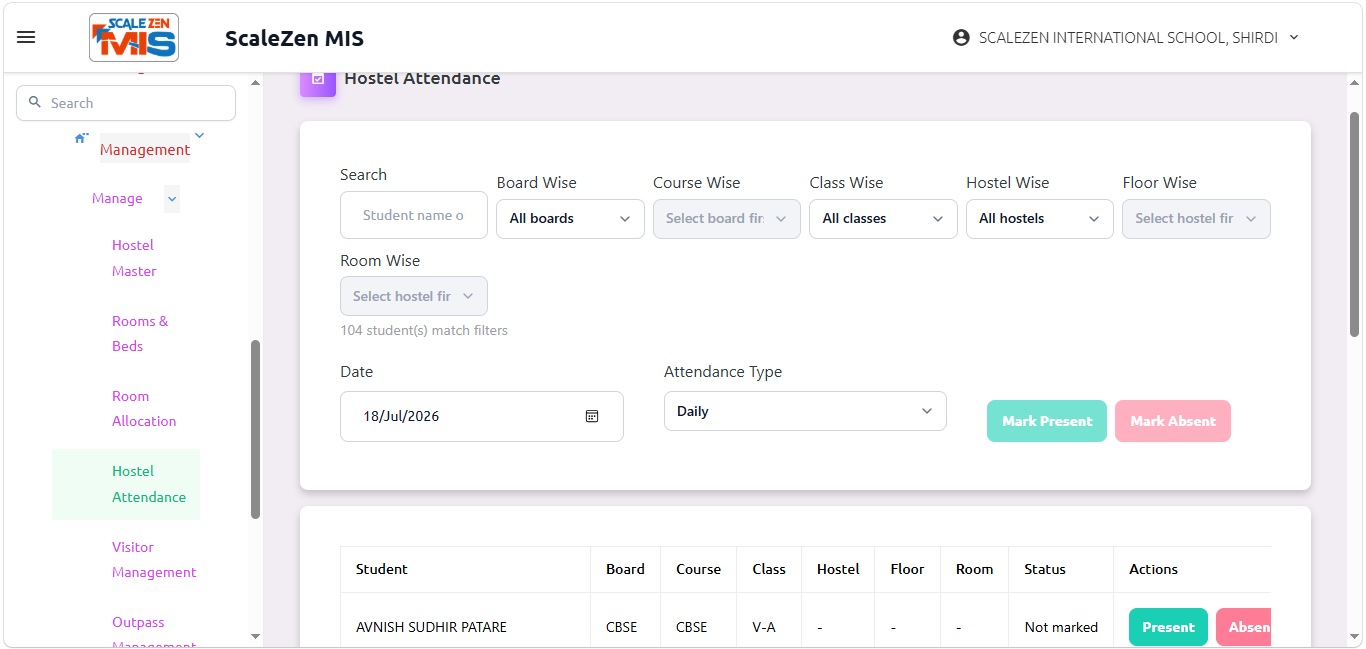Open the Course Wise dropdown
This screenshot has width=1366, height=649.
(x=727, y=219)
